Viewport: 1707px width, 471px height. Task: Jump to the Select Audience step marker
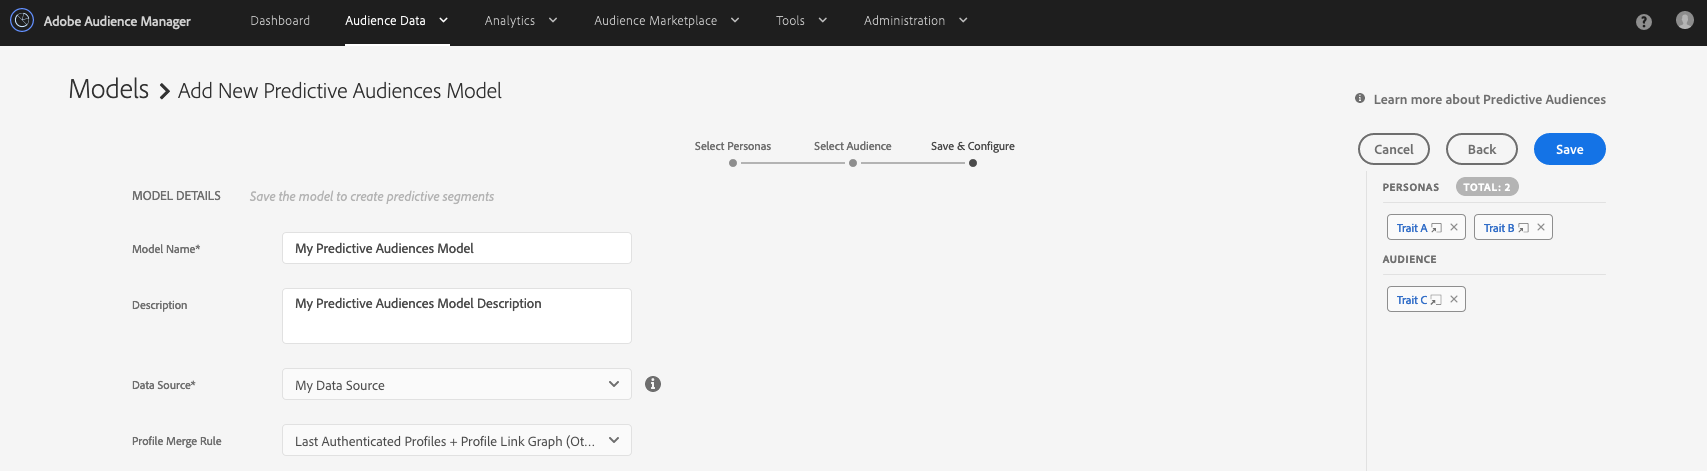[853, 163]
